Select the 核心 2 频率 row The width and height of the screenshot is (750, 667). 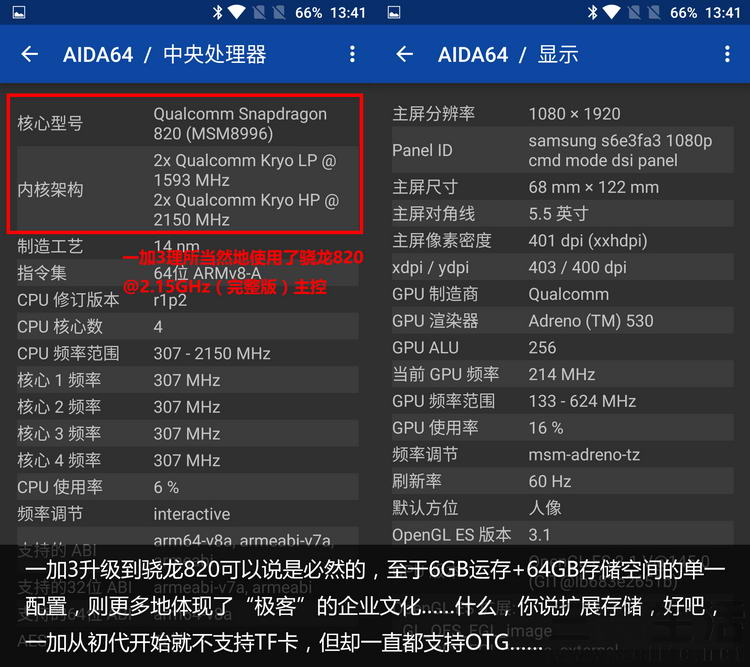coord(188,407)
